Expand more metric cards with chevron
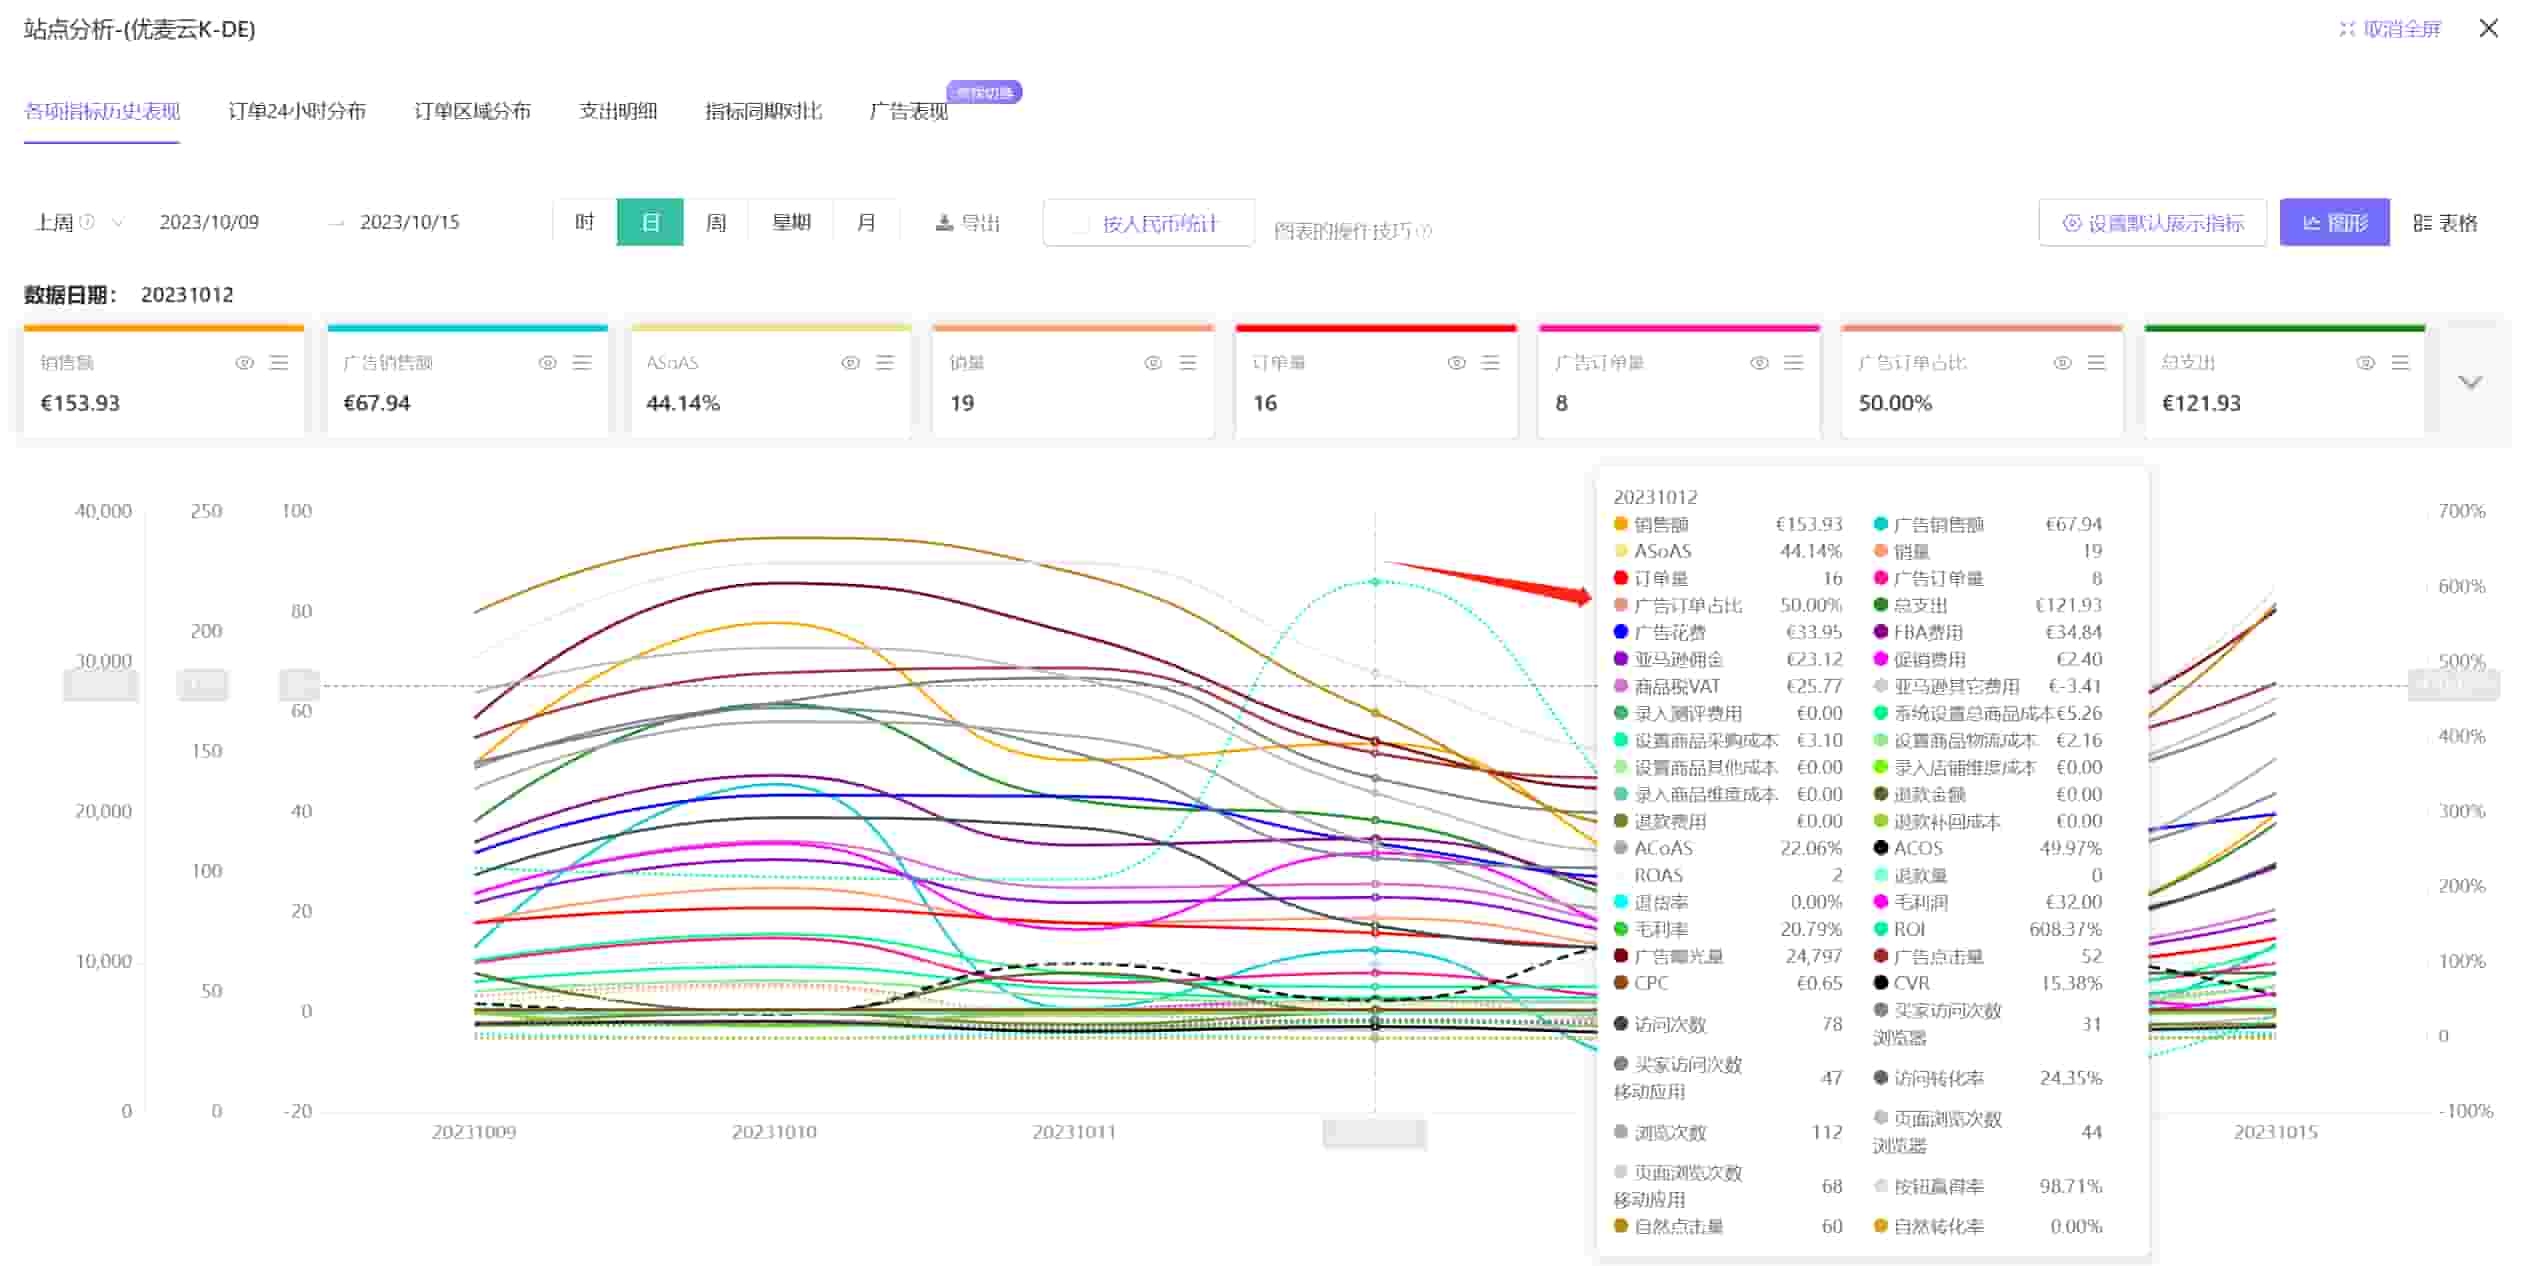The width and height of the screenshot is (2530, 1266). (2470, 382)
